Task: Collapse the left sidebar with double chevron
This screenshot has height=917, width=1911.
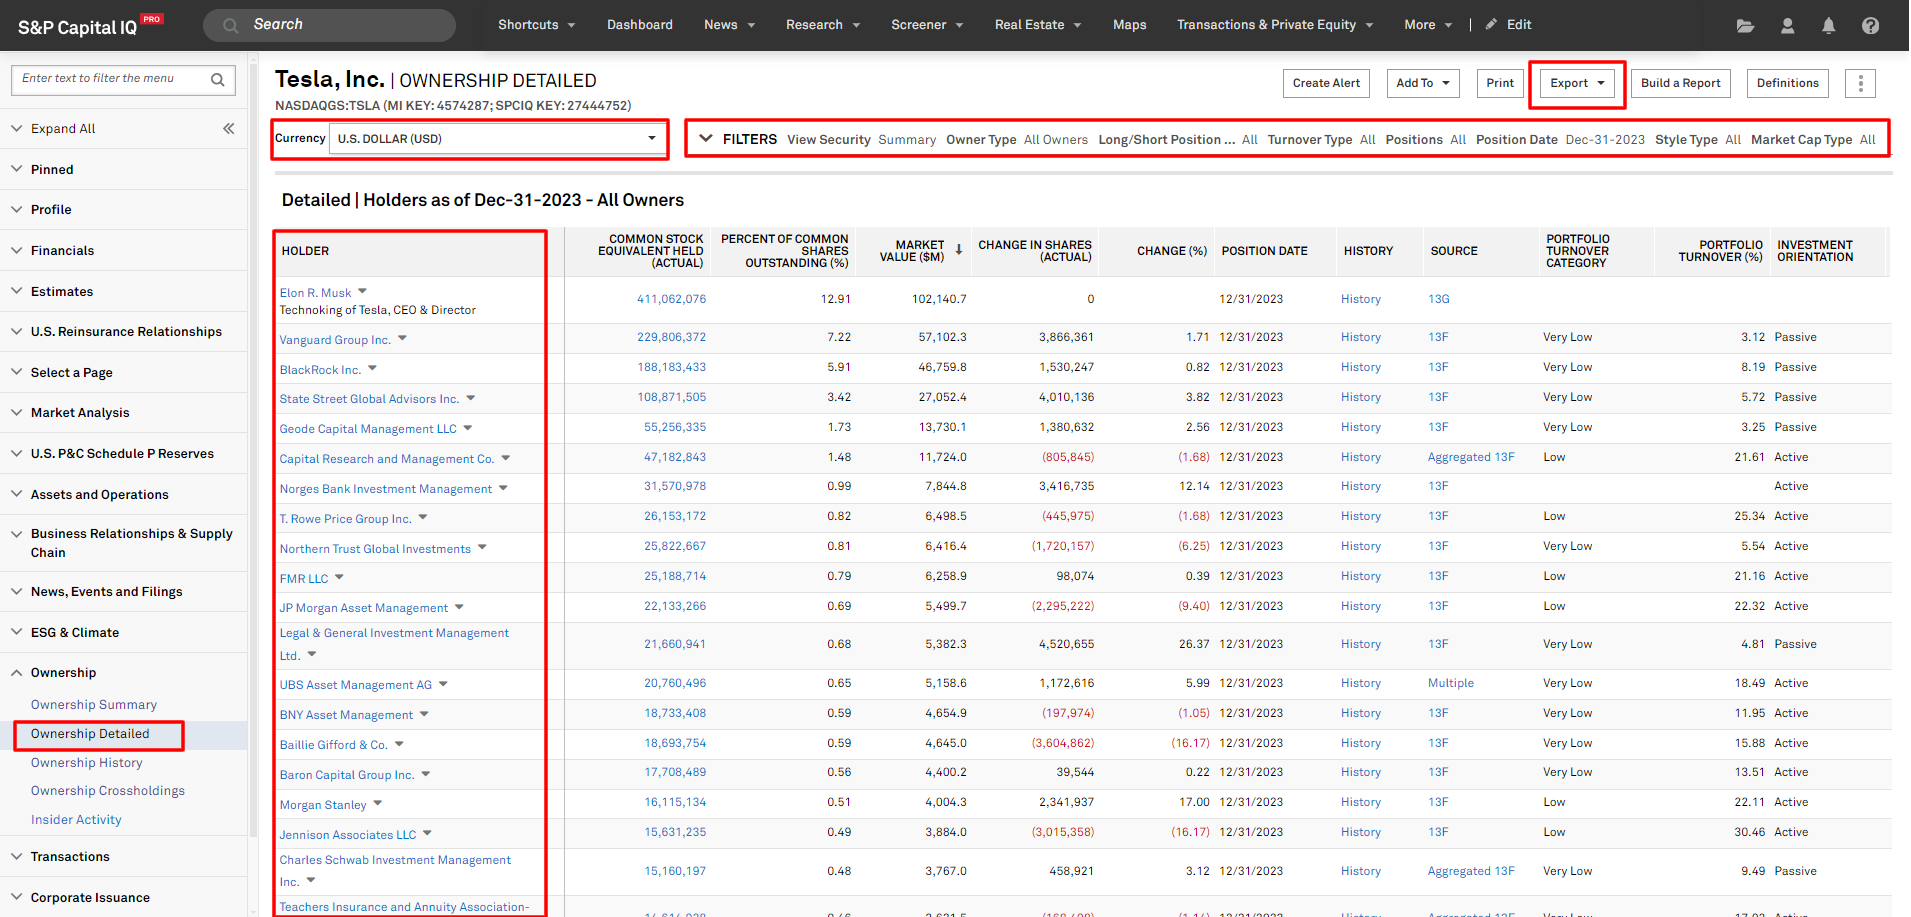Action: [229, 128]
